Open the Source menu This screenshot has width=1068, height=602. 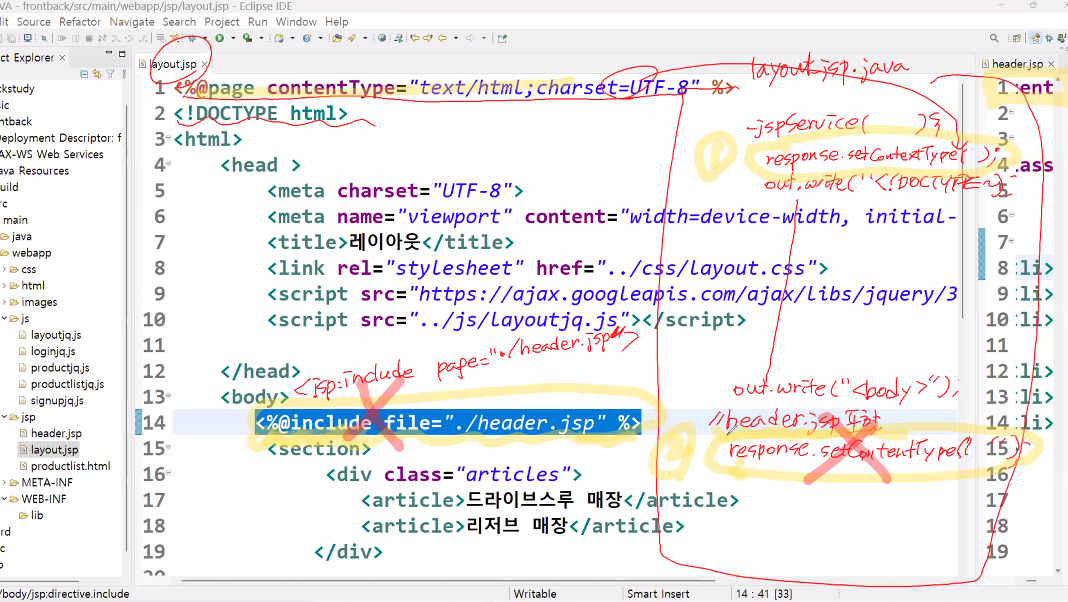tap(33, 22)
